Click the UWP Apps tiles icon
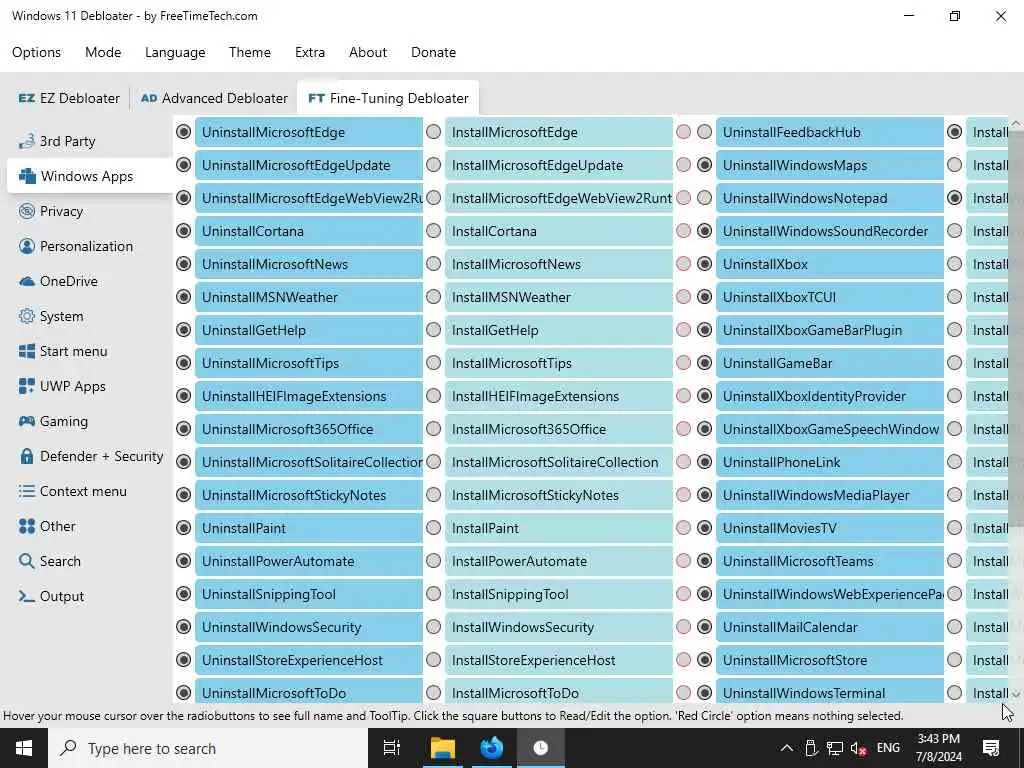Image resolution: width=1024 pixels, height=768 pixels. click(27, 386)
